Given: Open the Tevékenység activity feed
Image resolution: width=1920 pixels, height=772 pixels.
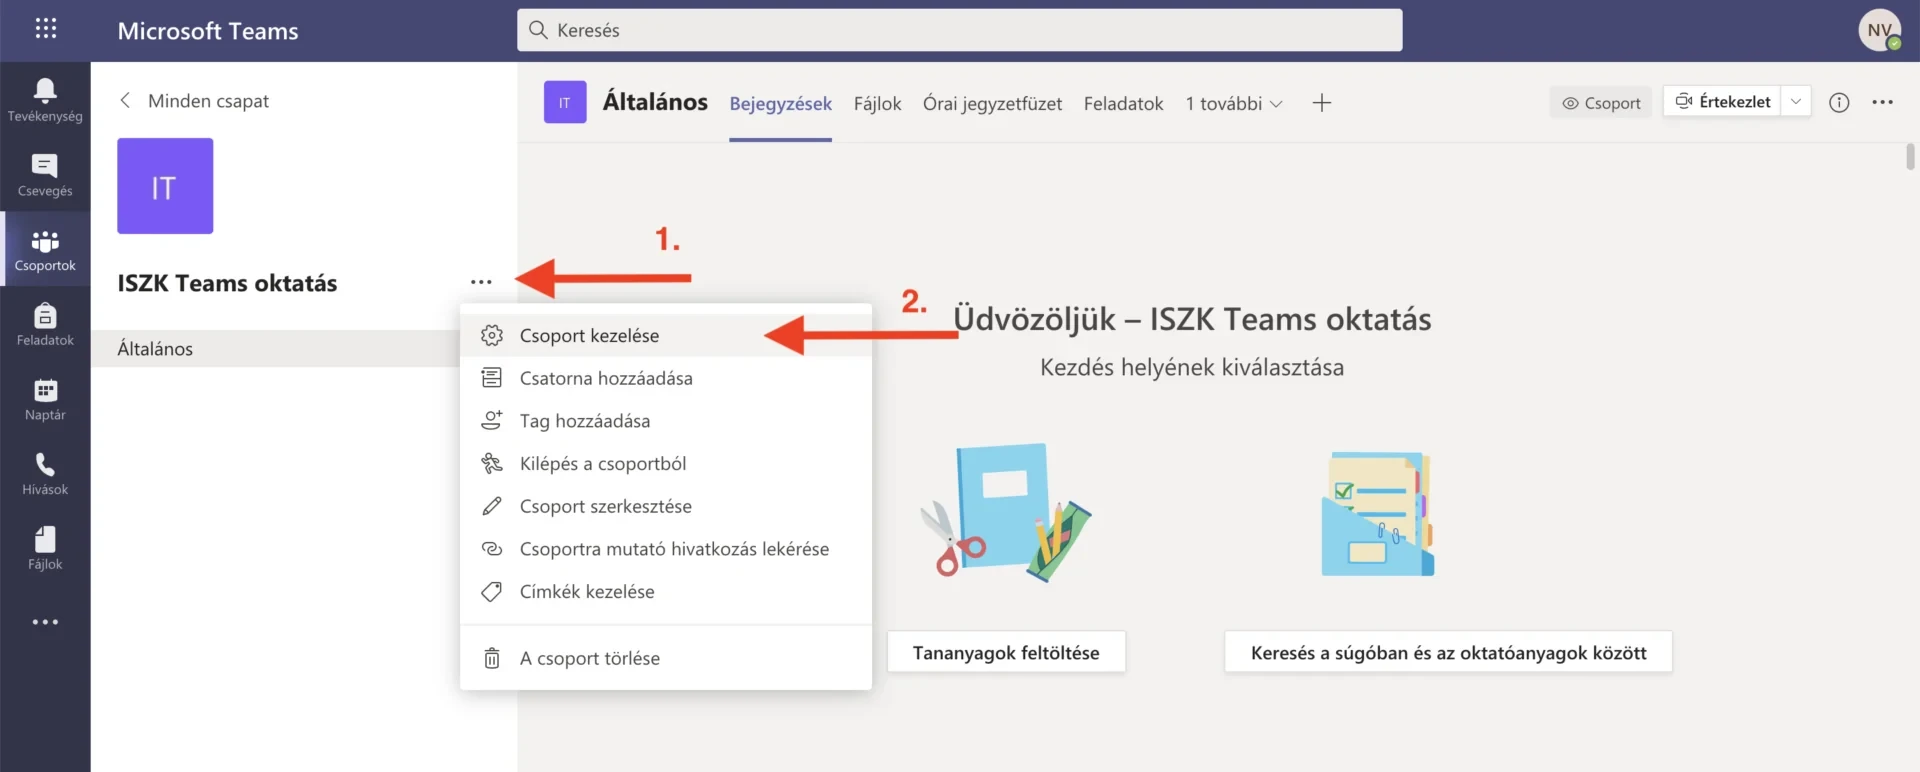Looking at the screenshot, I should point(45,100).
